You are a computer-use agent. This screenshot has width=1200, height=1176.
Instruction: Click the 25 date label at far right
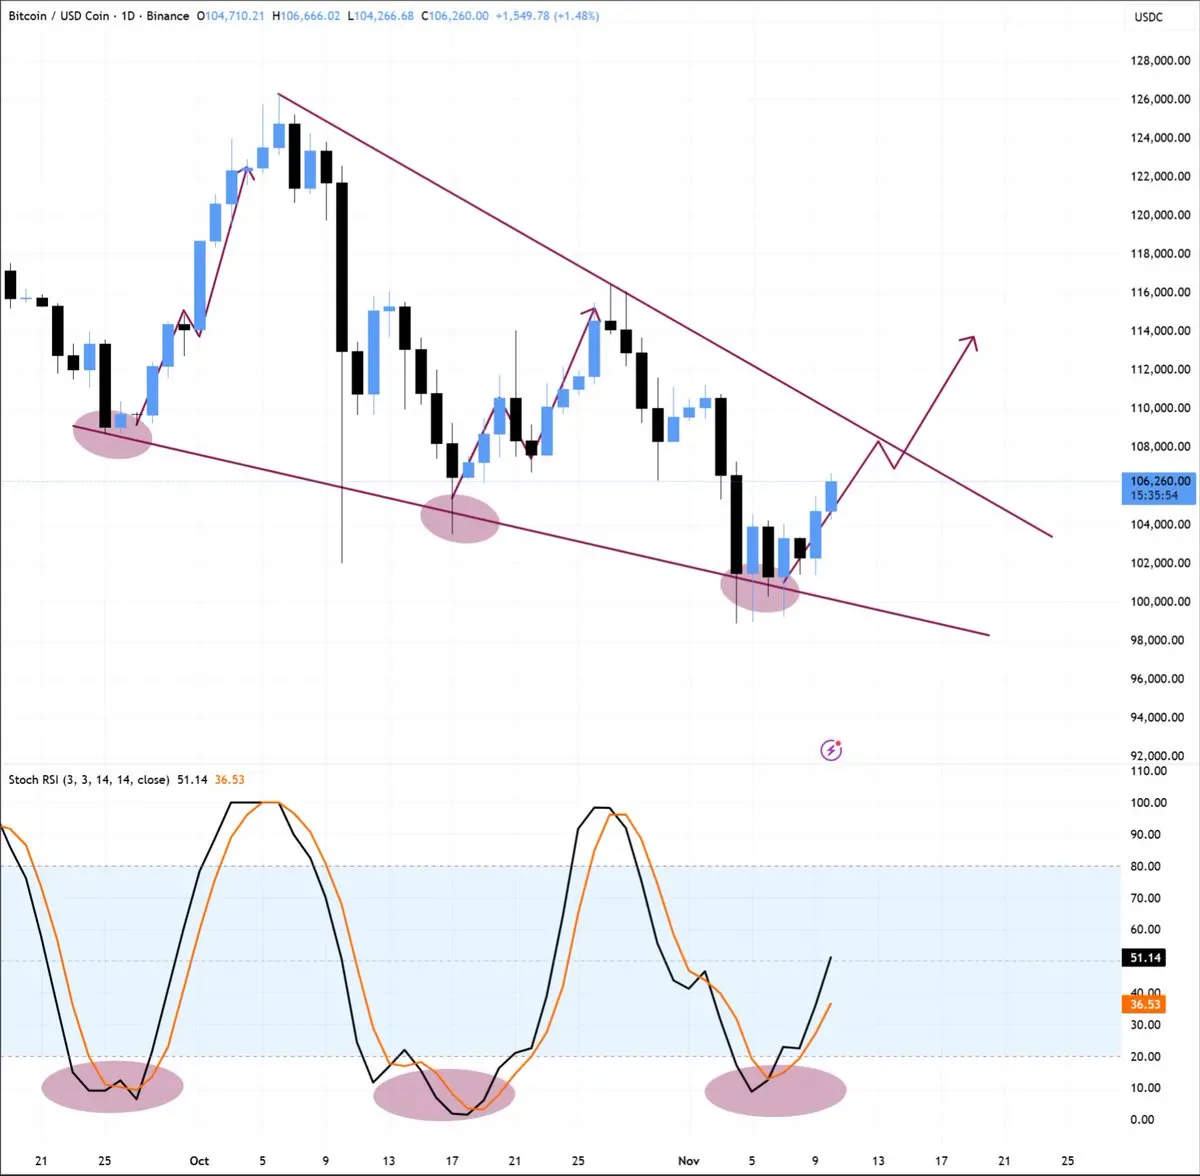[1068, 1161]
